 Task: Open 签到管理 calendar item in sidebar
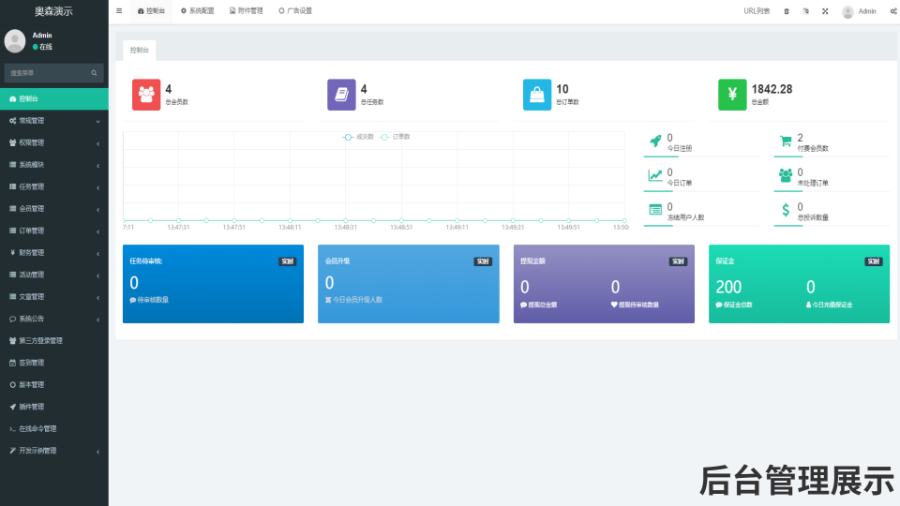(54, 363)
